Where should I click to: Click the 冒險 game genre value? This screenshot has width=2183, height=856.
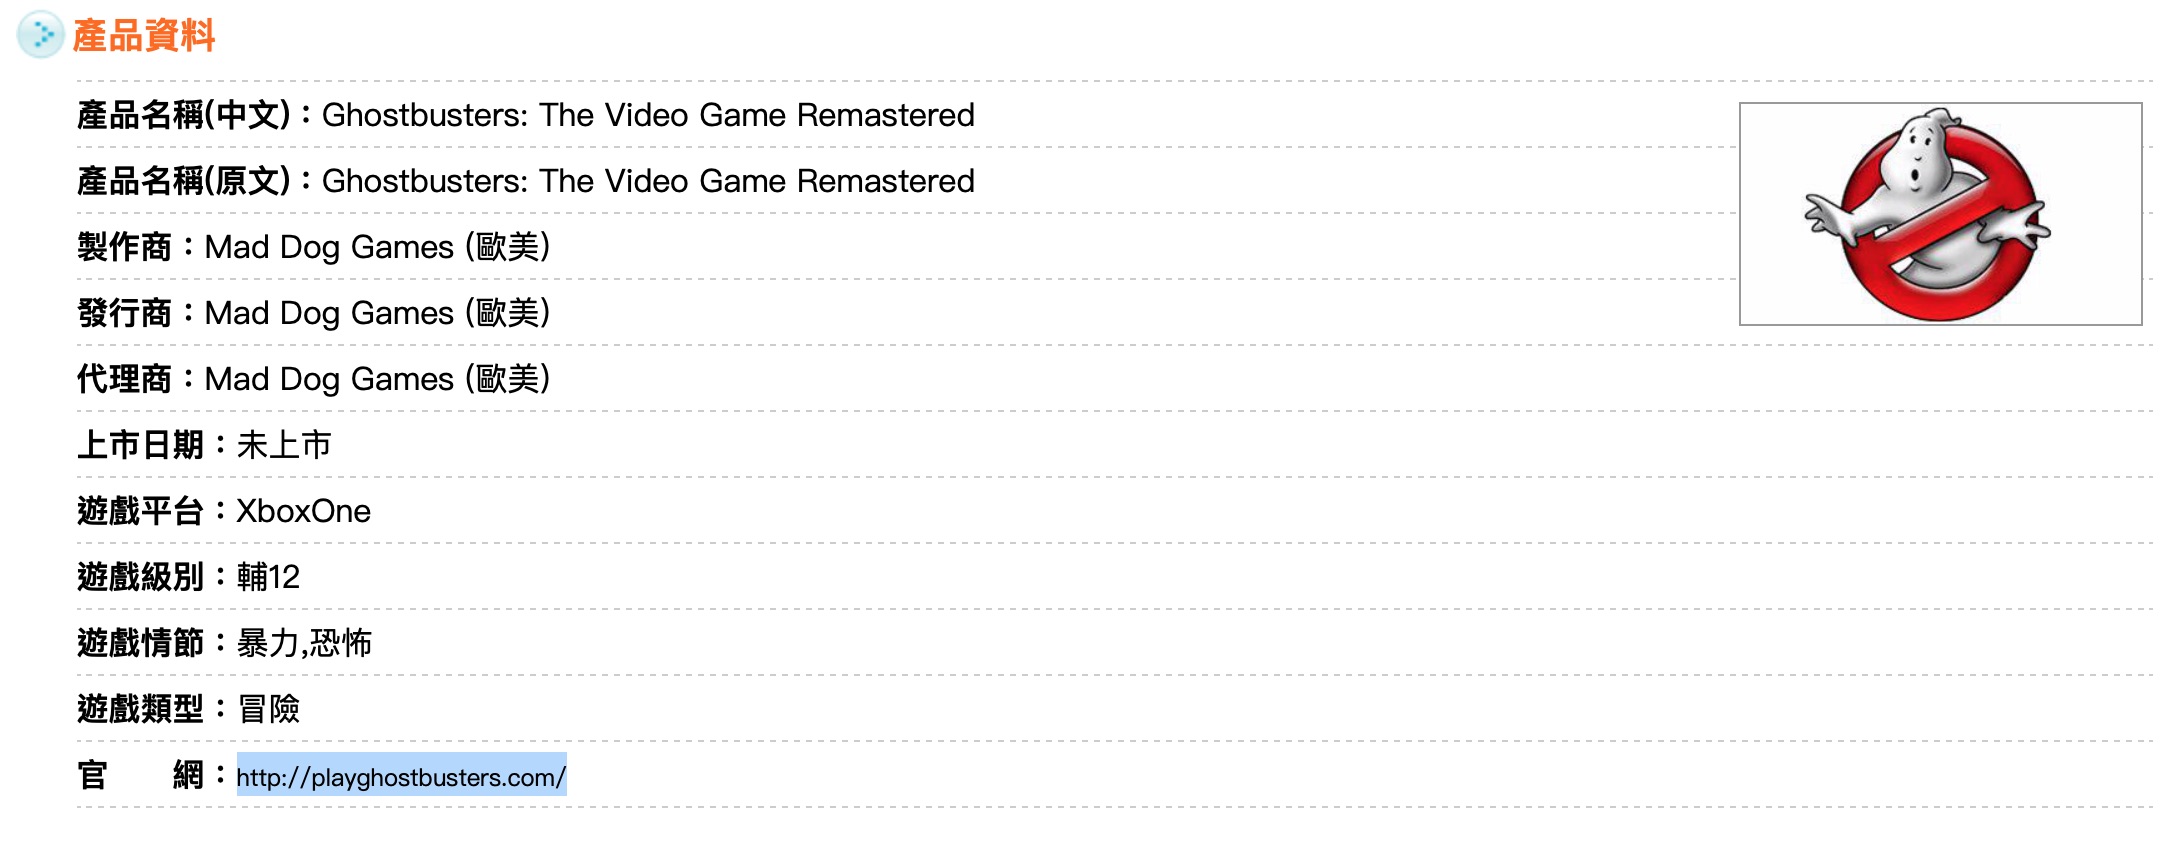268,709
